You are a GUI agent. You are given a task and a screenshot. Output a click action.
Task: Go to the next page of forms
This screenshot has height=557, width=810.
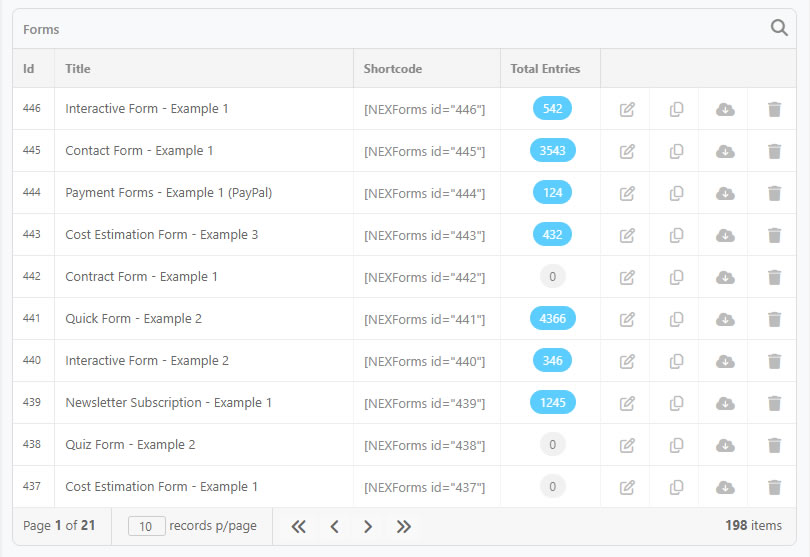click(x=368, y=527)
